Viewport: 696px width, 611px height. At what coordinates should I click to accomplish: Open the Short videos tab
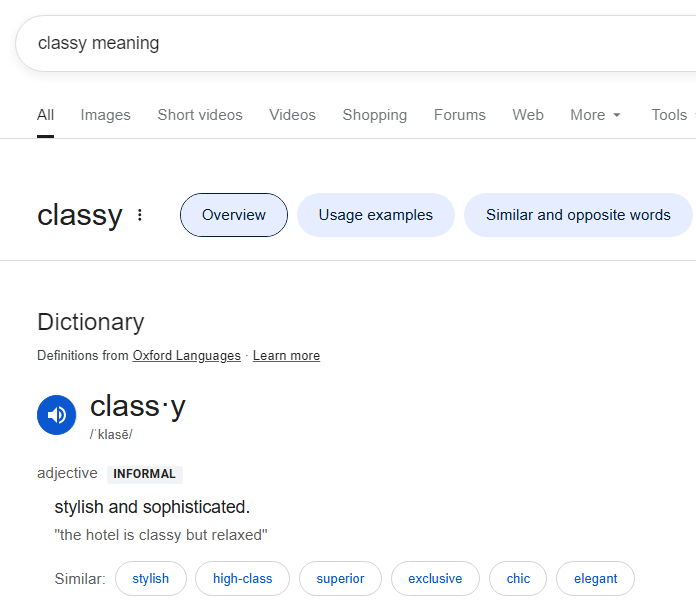coord(200,115)
